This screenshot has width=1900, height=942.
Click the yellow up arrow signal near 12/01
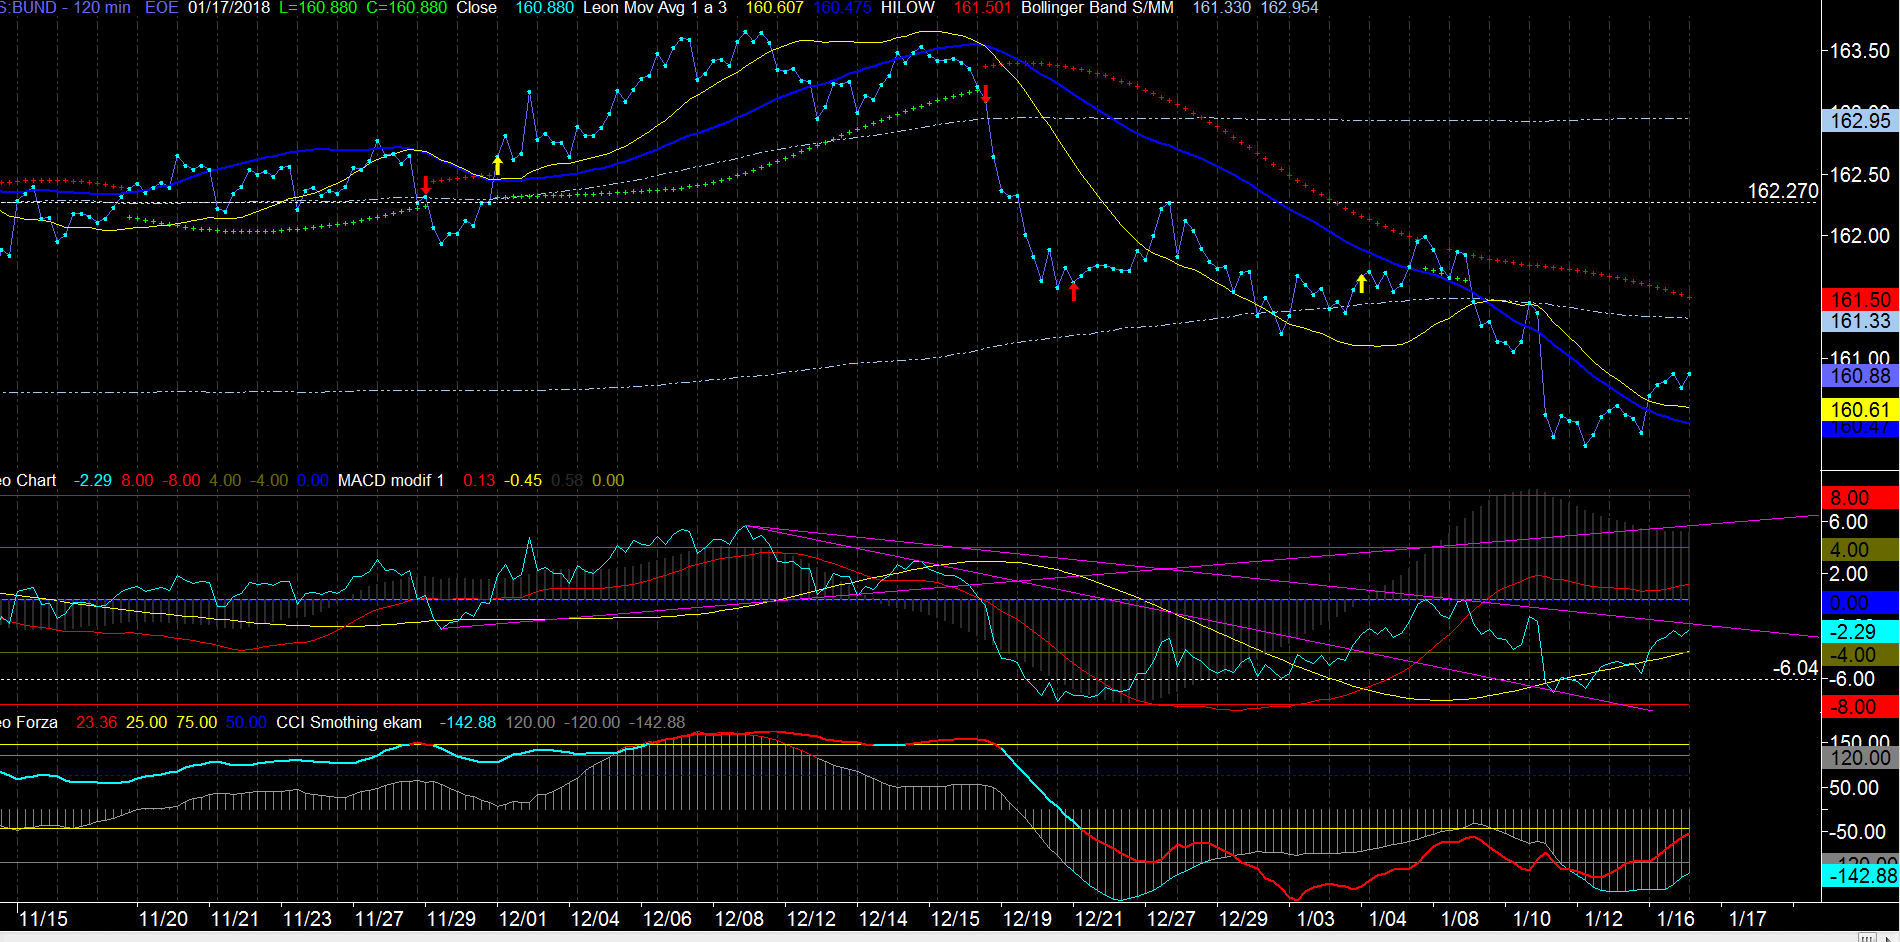pos(497,165)
